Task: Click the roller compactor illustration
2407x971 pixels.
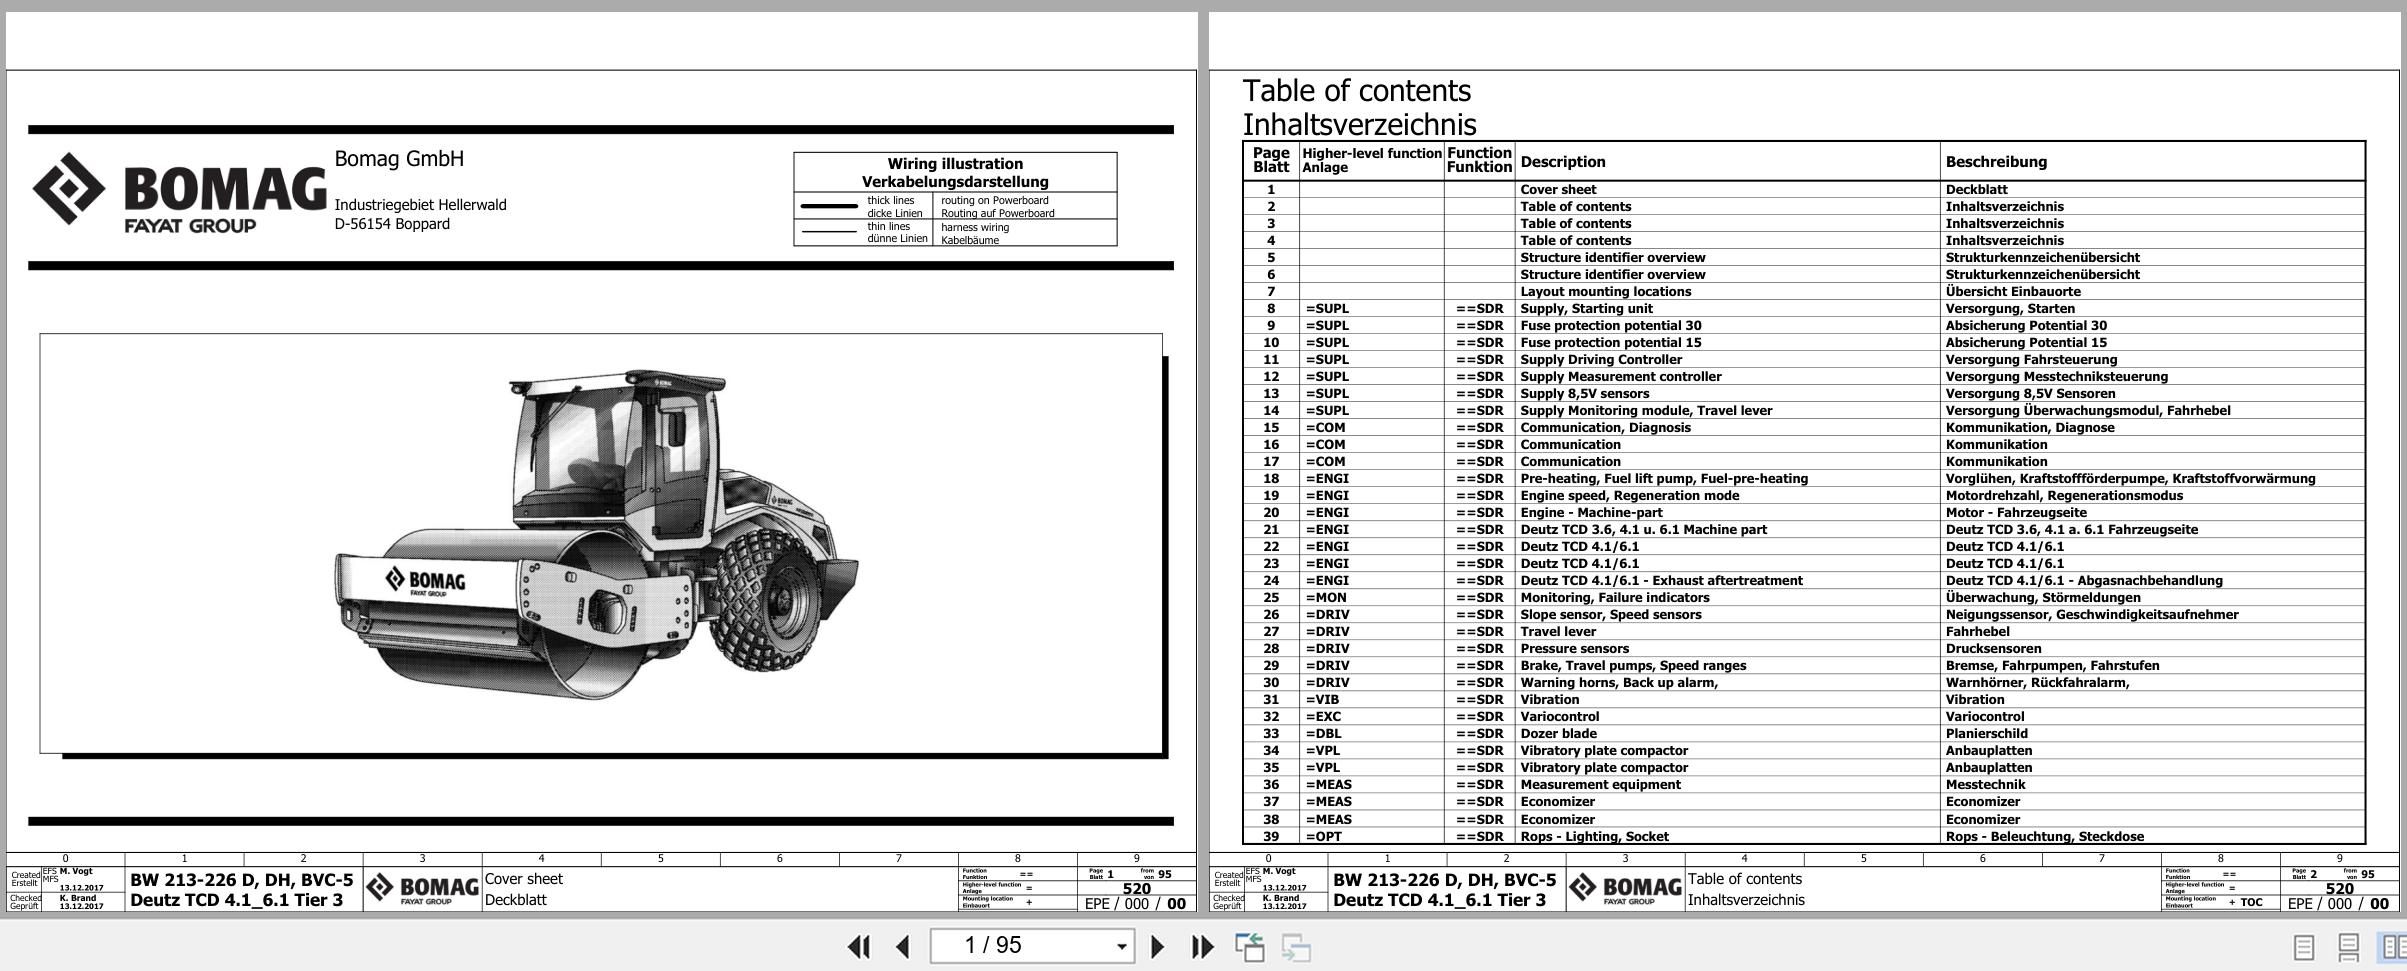Action: tap(597, 540)
